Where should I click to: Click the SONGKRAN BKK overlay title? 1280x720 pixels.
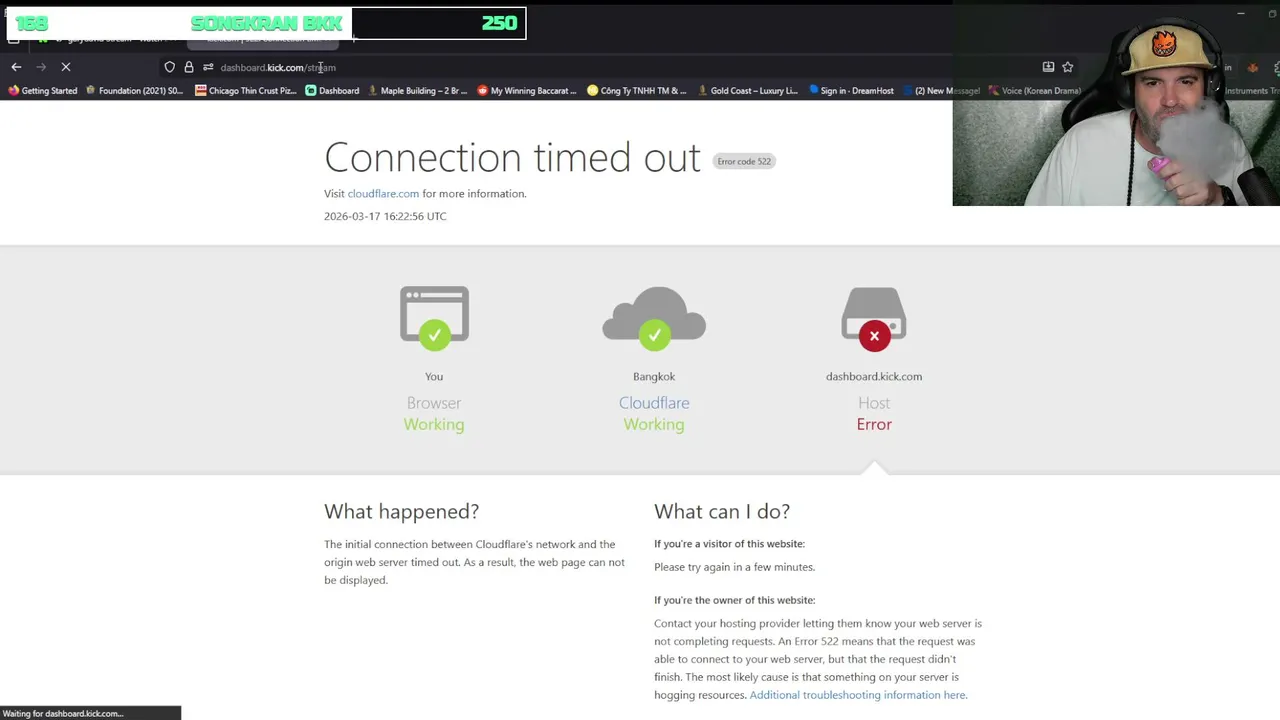pos(266,23)
